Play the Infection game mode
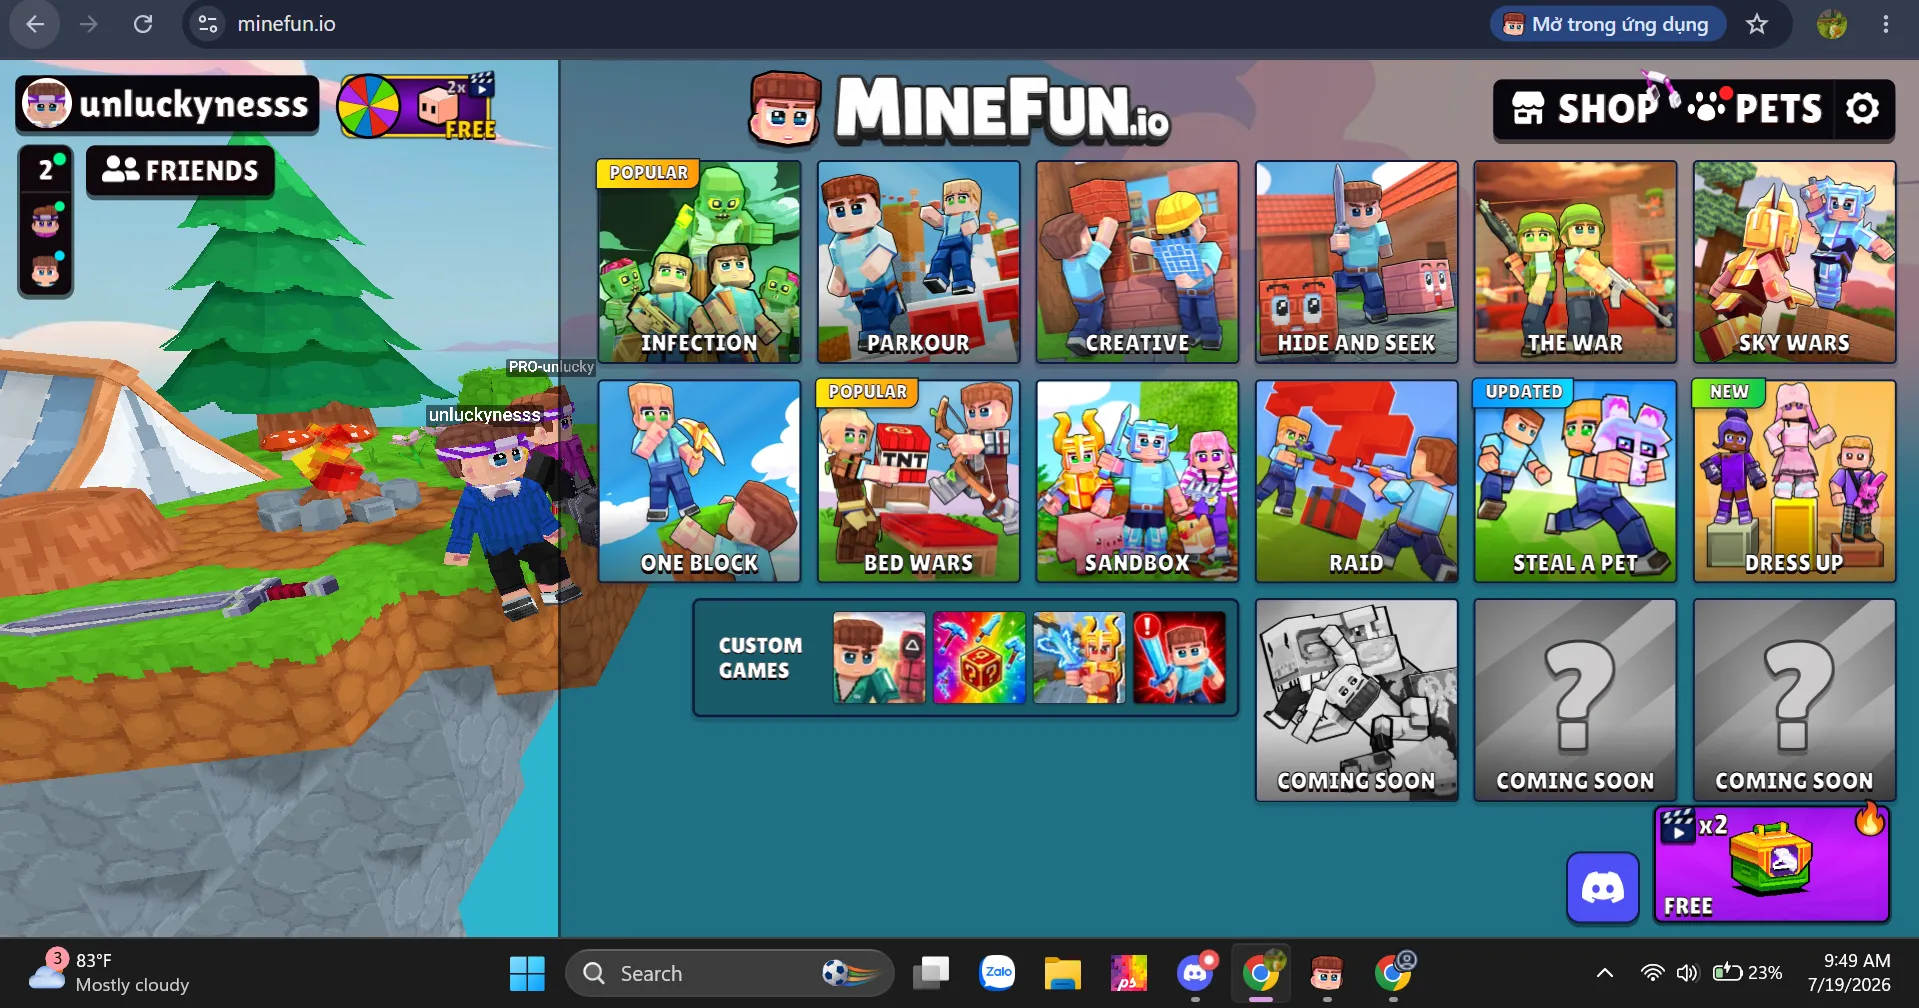1919x1008 pixels. click(x=699, y=262)
